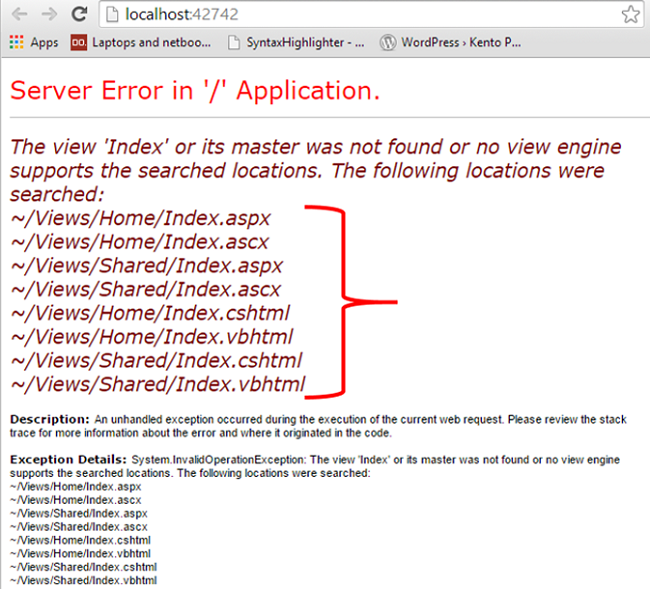Click small '~/Views/Shared/Index.aspx' in exception details

click(x=79, y=514)
